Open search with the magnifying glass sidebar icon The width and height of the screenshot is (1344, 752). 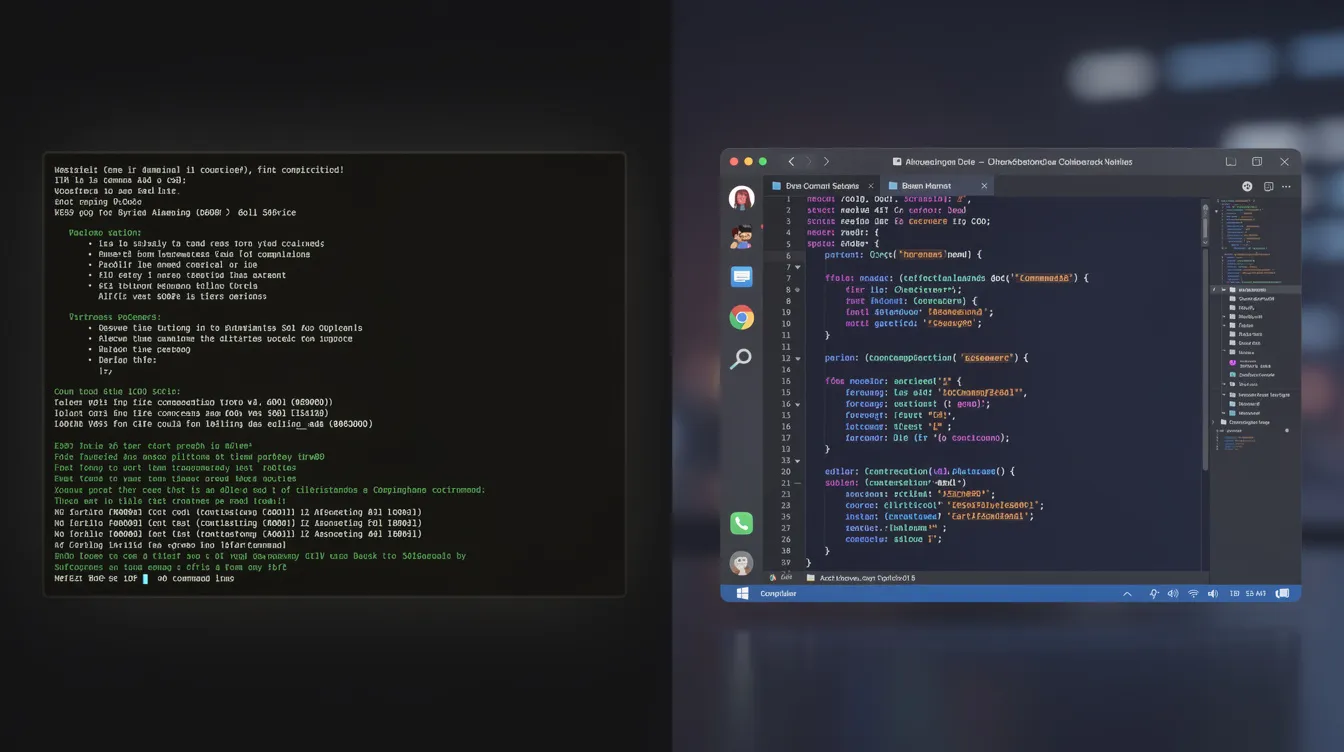point(741,358)
